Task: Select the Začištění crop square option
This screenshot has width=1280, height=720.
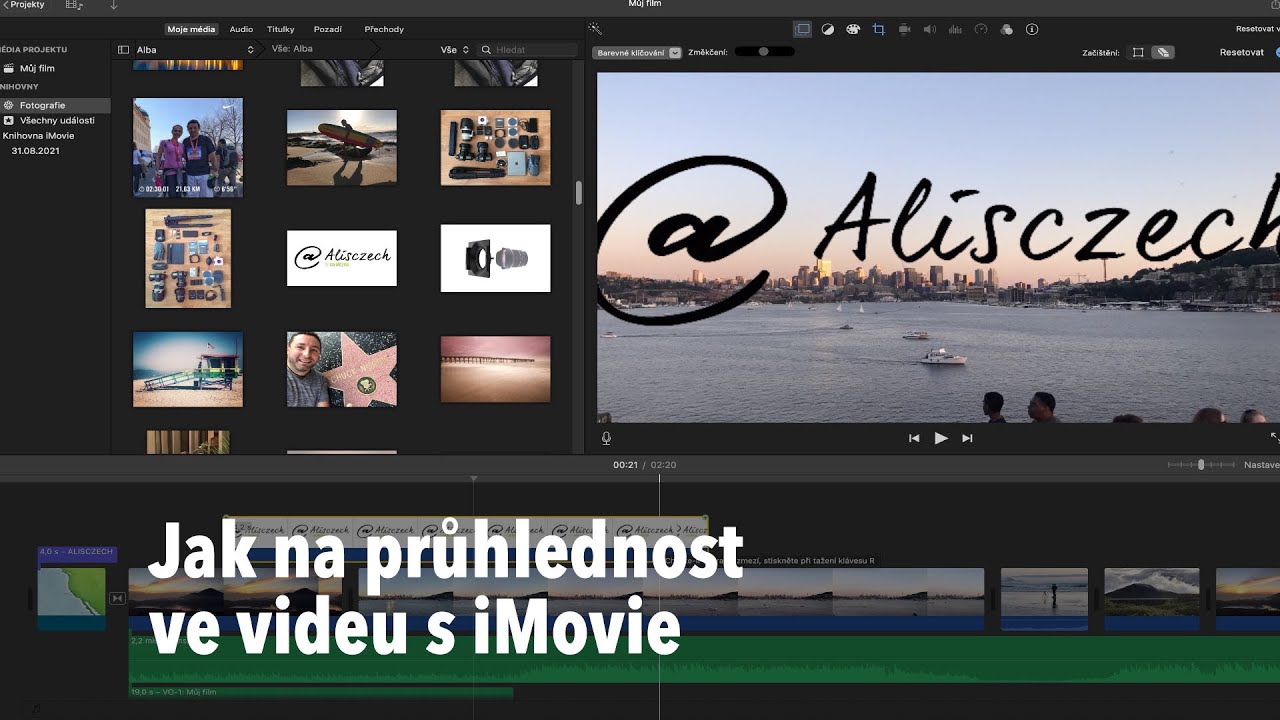Action: point(1138,52)
